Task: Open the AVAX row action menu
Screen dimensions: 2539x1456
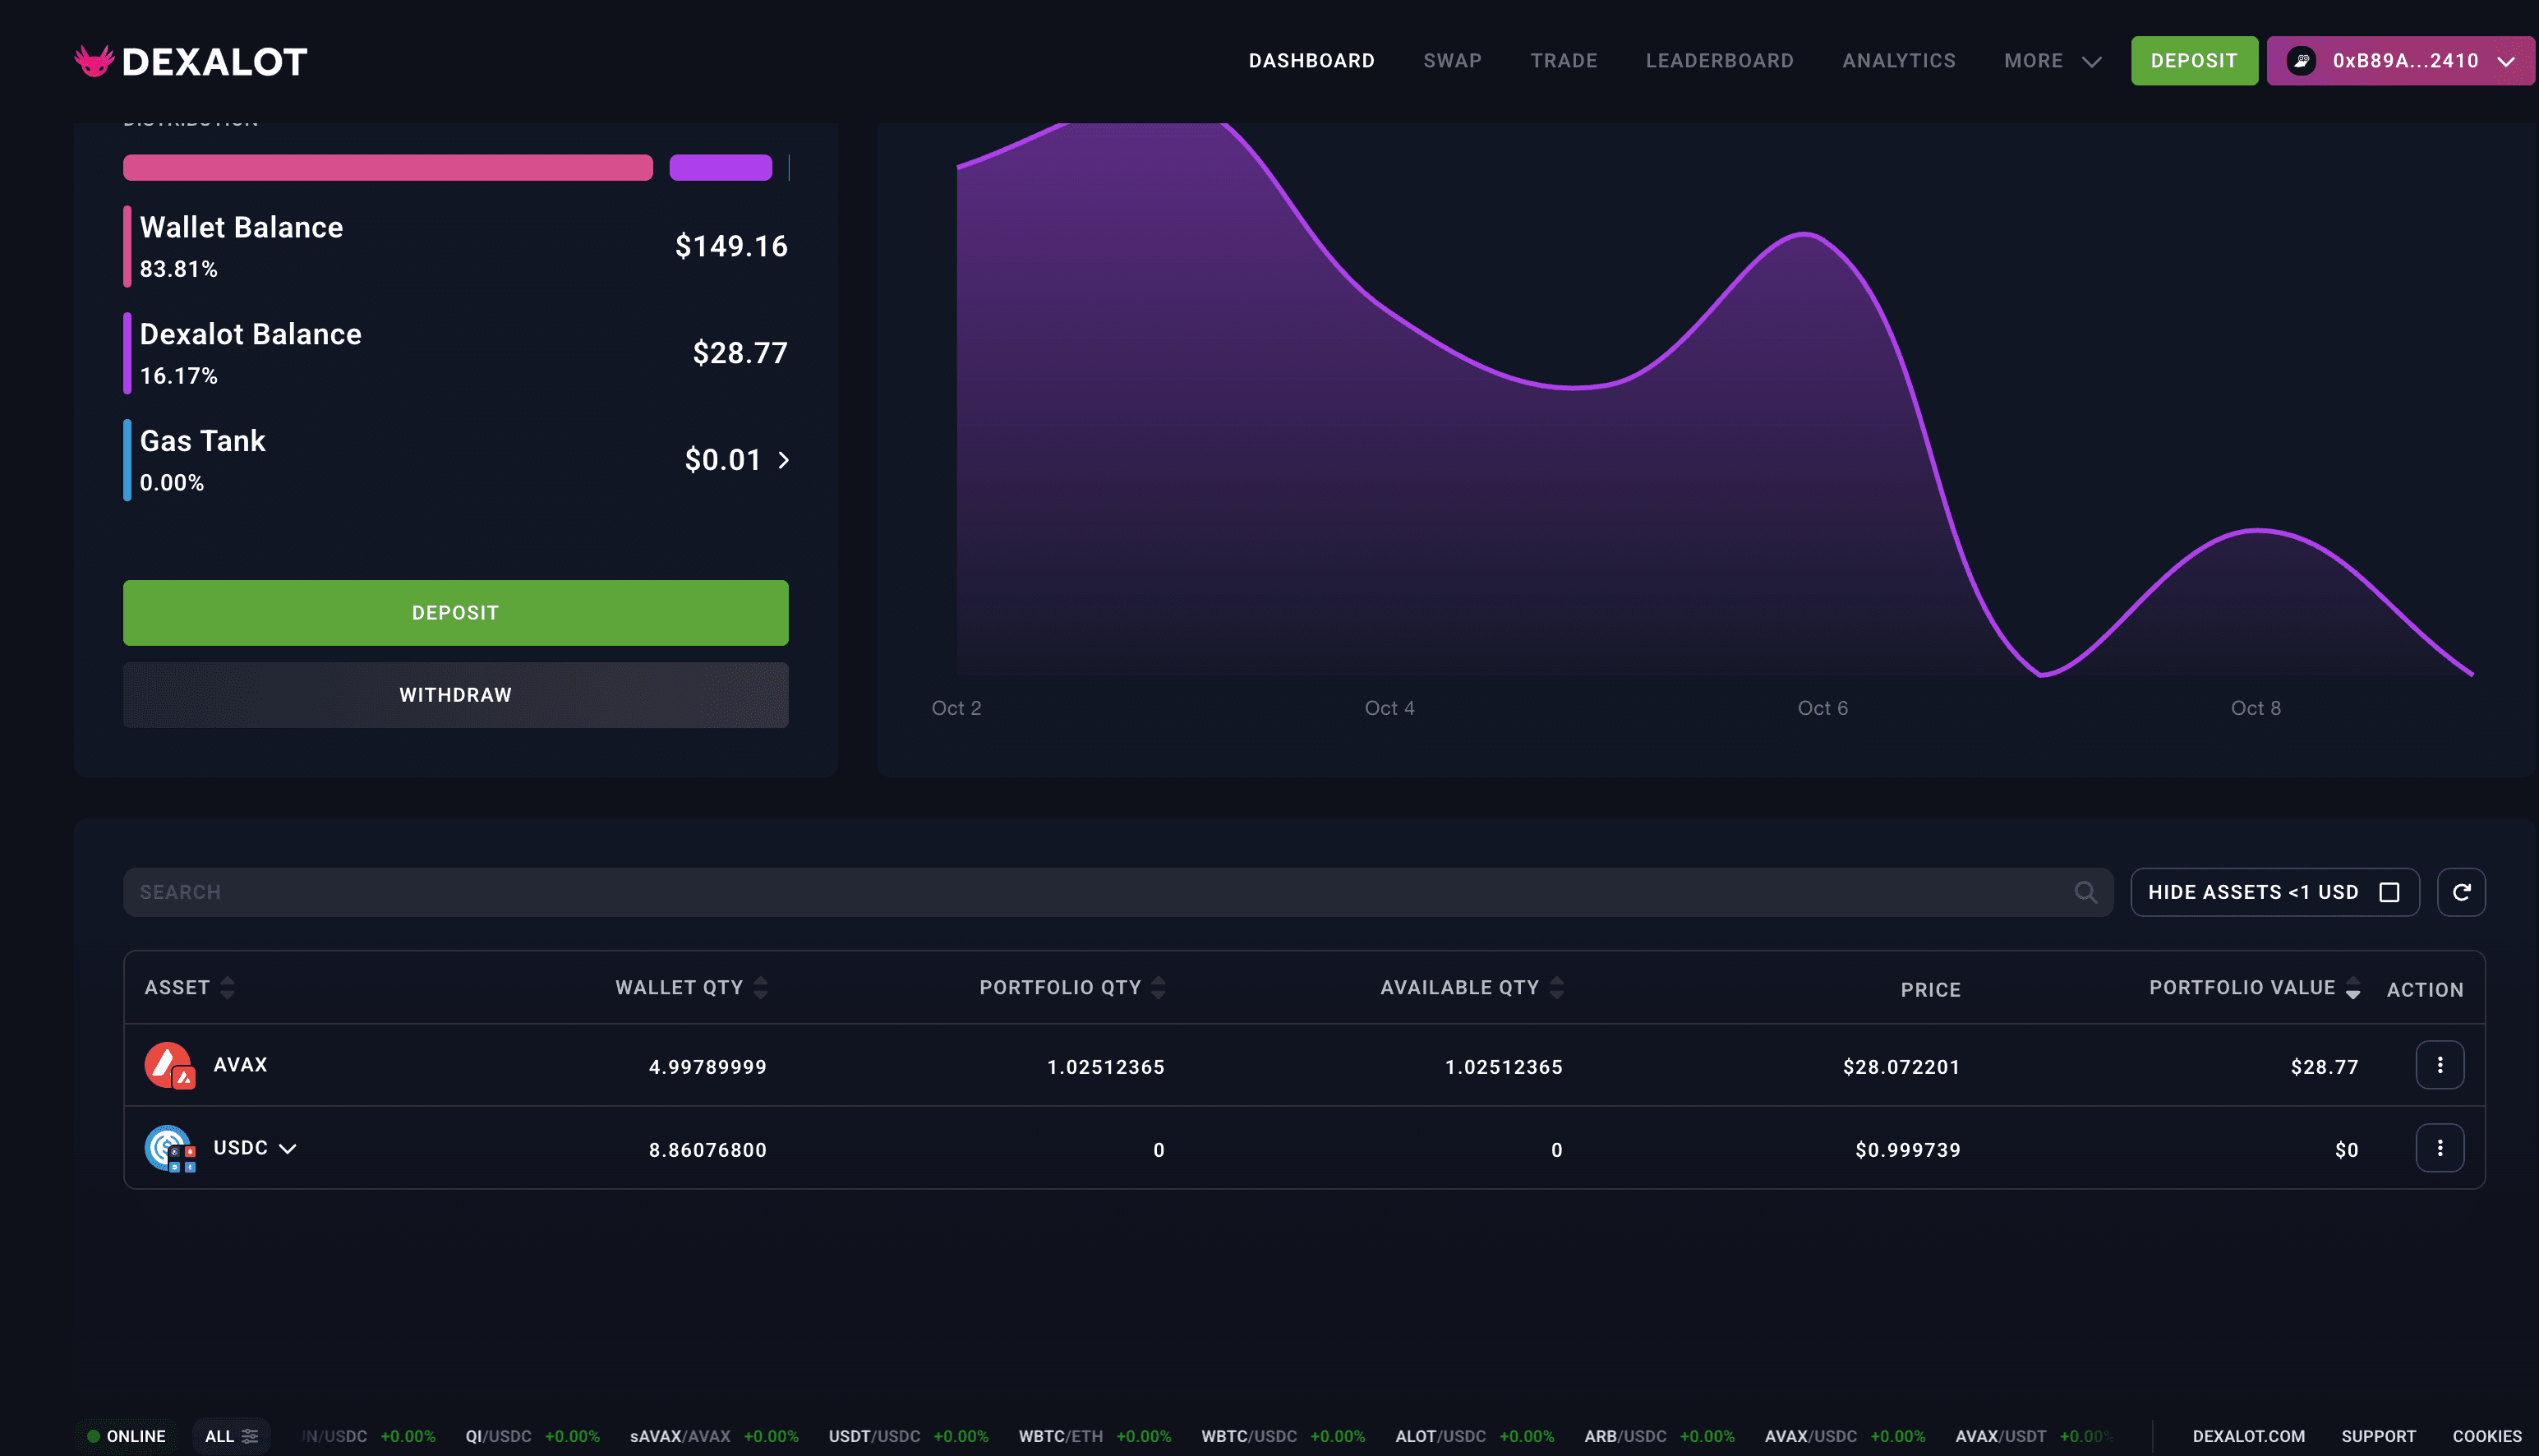Action: pyautogui.click(x=2439, y=1065)
